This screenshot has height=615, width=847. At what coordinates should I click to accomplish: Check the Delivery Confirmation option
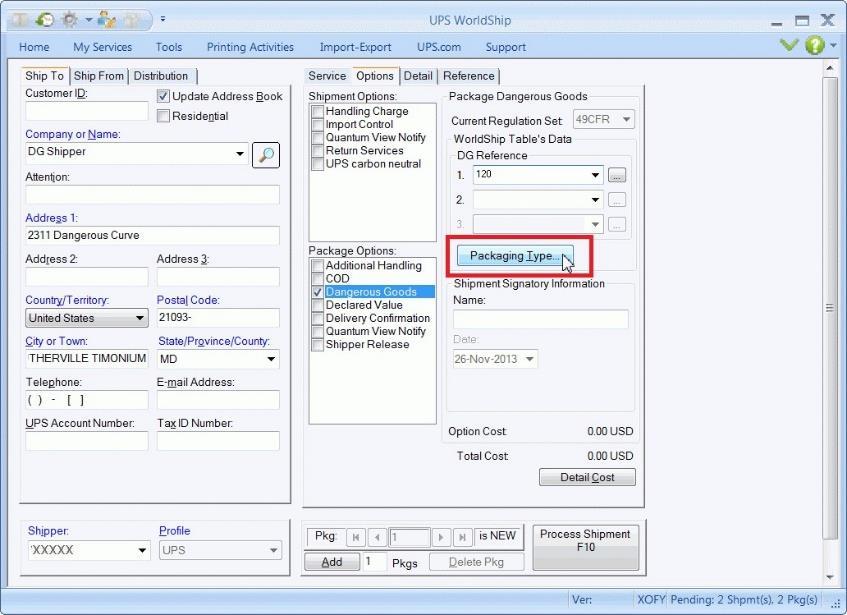[318, 318]
